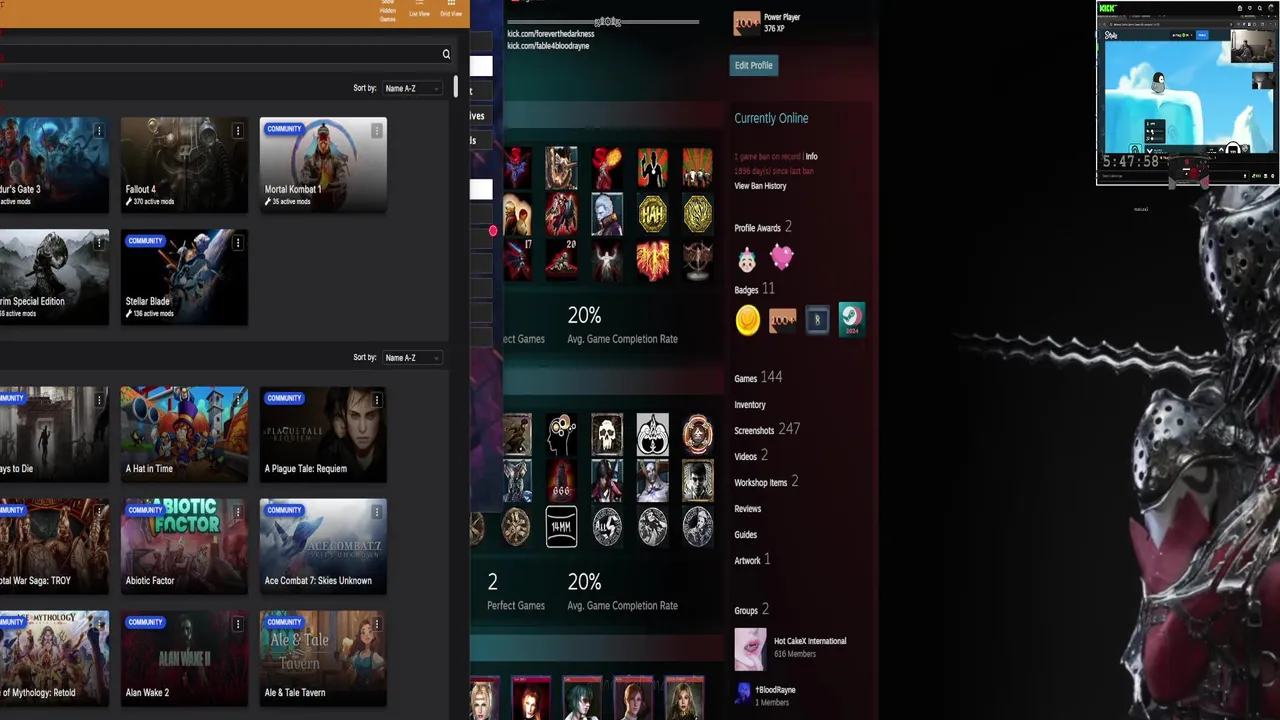Open Hot CakeX International group
1280x720 pixels.
point(810,641)
